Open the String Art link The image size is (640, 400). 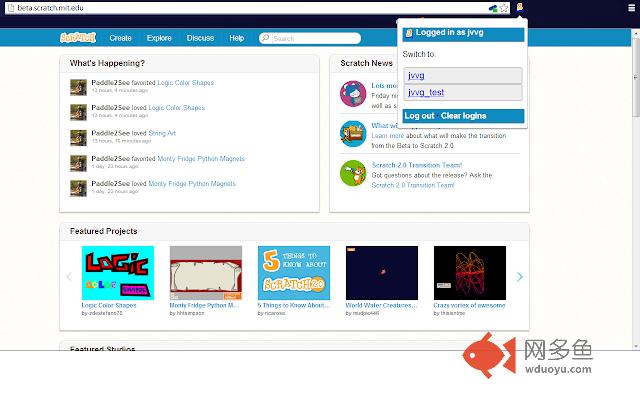coord(162,133)
